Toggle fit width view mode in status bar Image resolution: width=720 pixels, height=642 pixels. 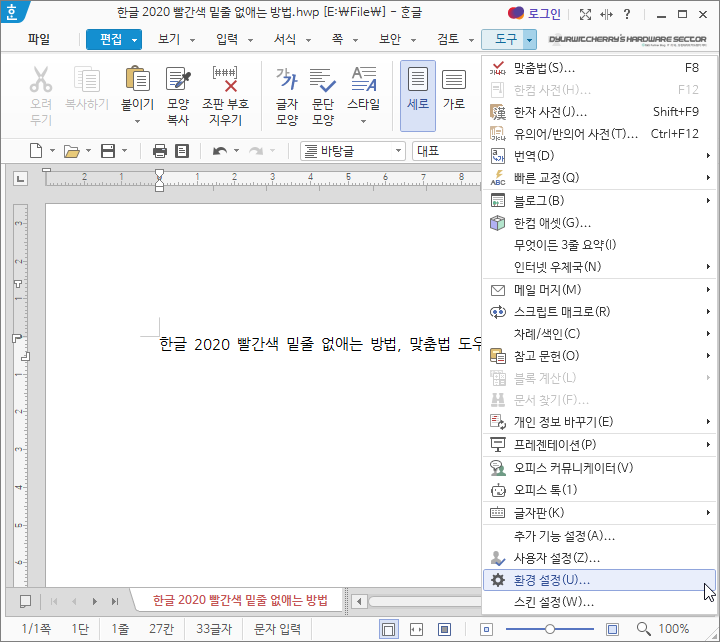(x=416, y=629)
